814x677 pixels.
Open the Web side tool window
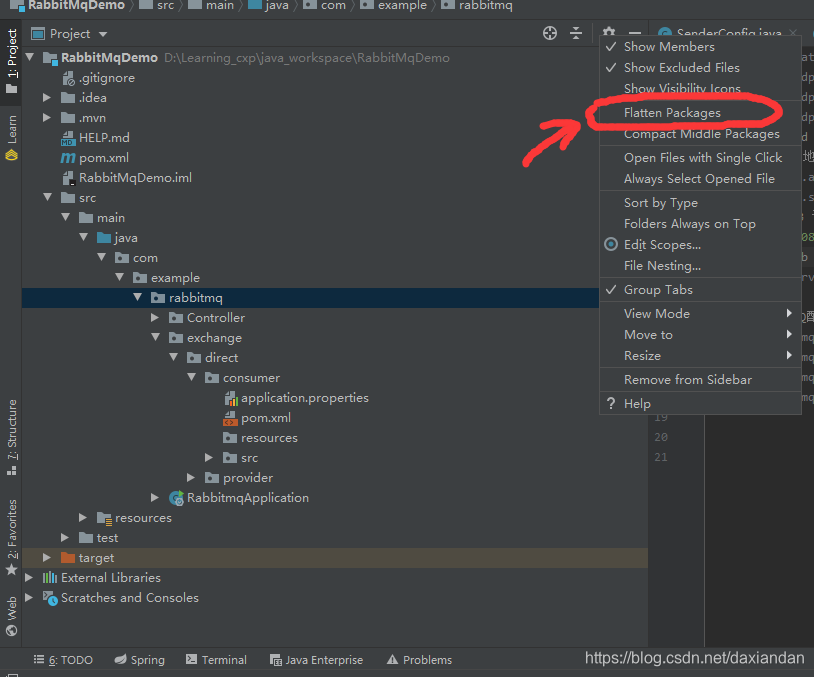pyautogui.click(x=11, y=616)
